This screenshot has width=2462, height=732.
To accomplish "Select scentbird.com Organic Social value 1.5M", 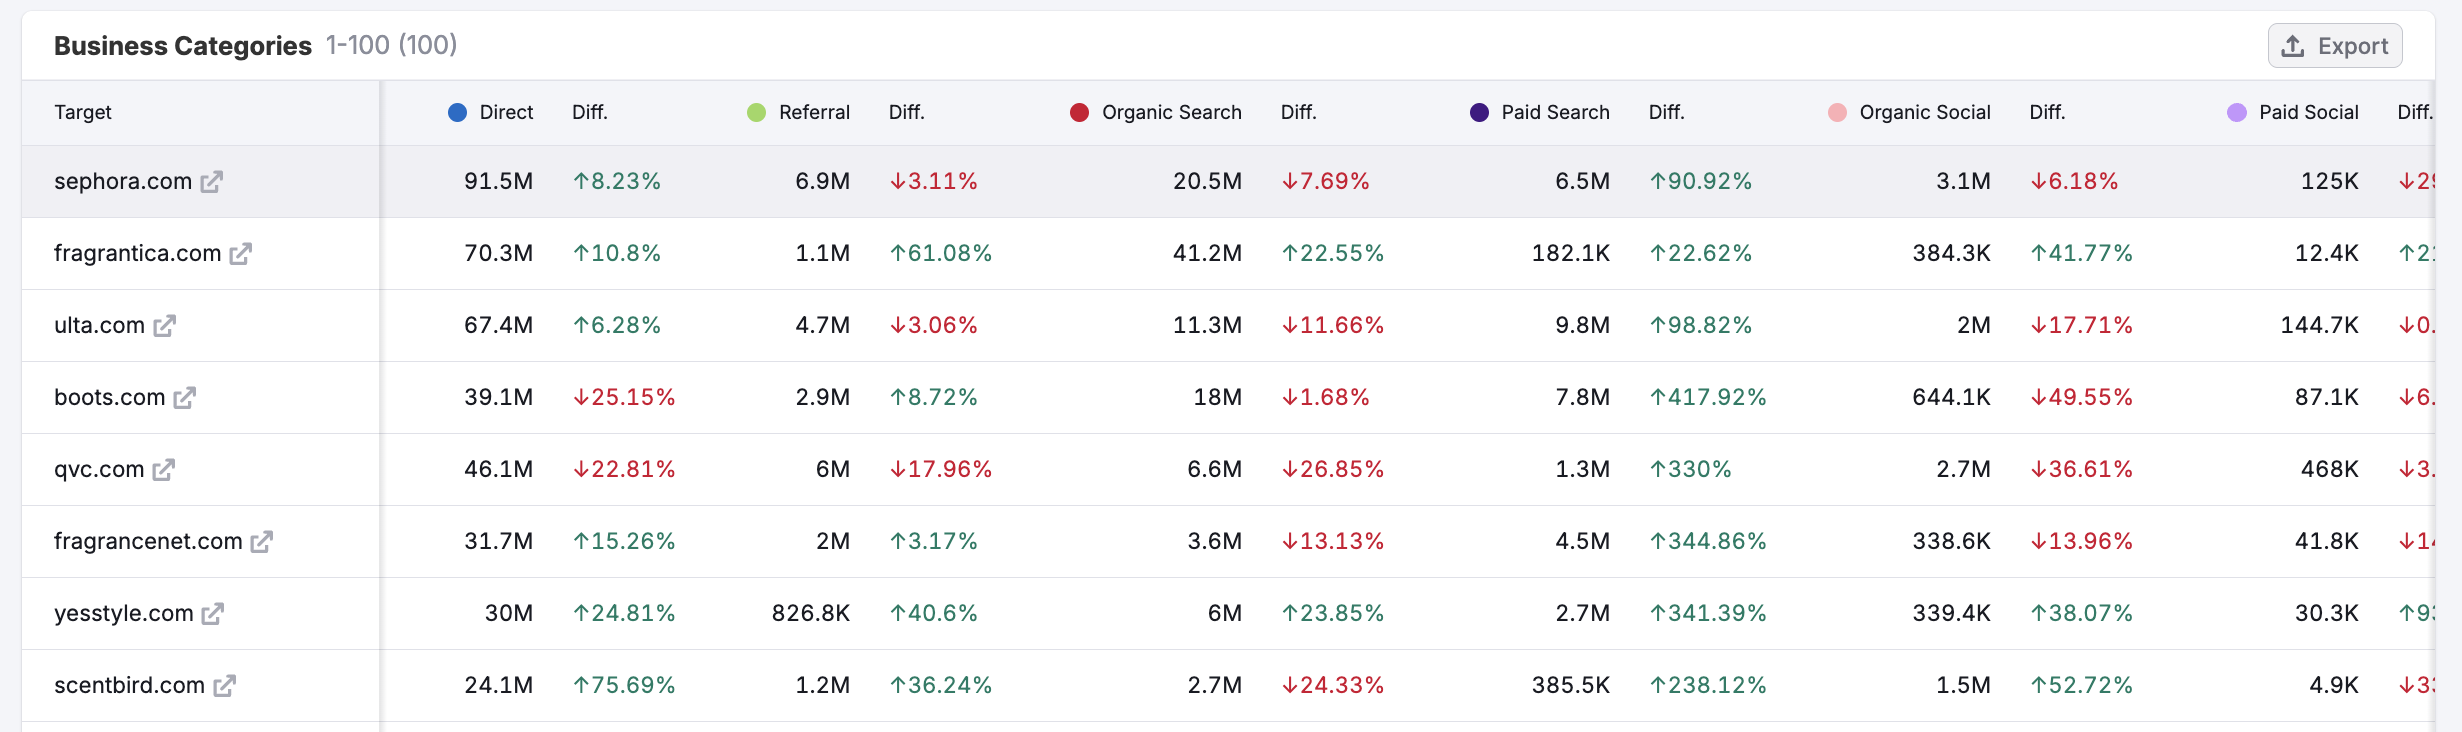I will (1963, 685).
